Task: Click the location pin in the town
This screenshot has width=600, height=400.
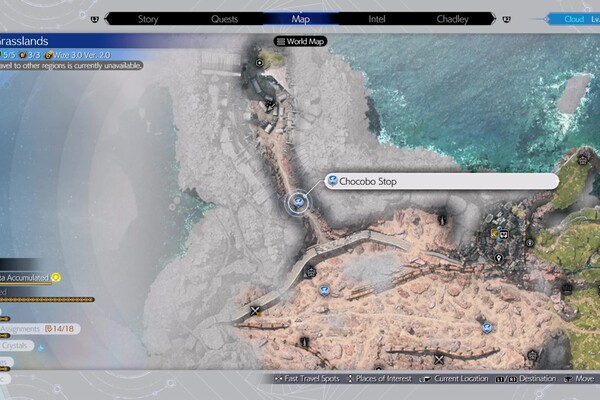Action: tap(498, 258)
